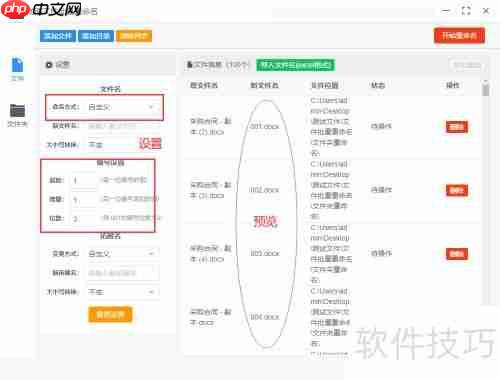Open the extension case conversion dropdown
Viewport: 500px width, 380px height.
122,292
